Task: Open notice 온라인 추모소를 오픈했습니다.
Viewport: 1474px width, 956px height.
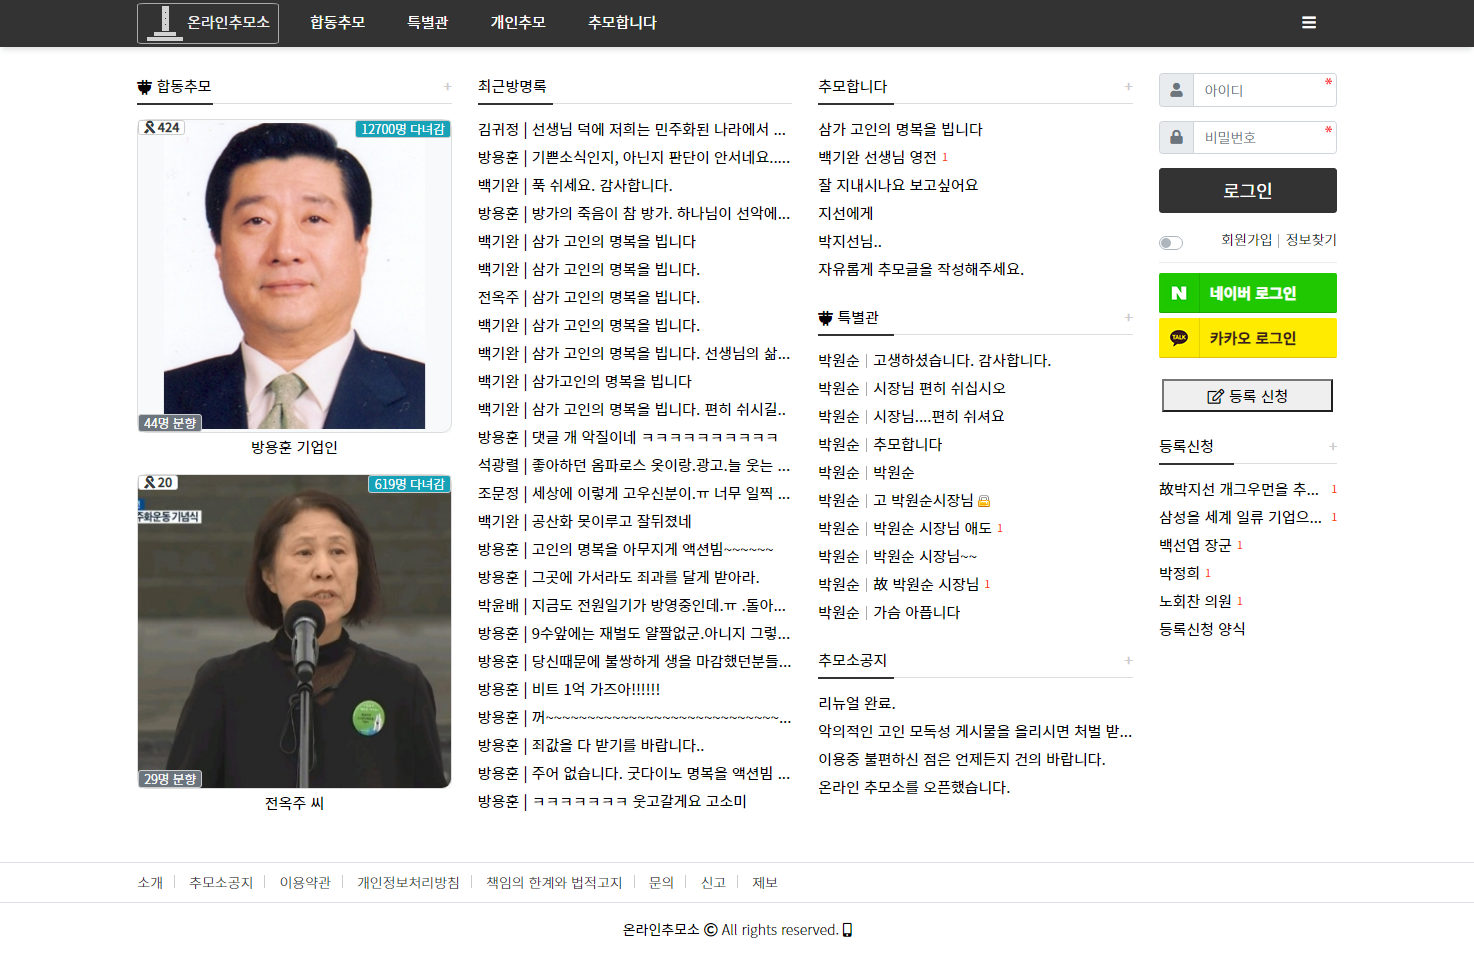Action: click(x=914, y=788)
